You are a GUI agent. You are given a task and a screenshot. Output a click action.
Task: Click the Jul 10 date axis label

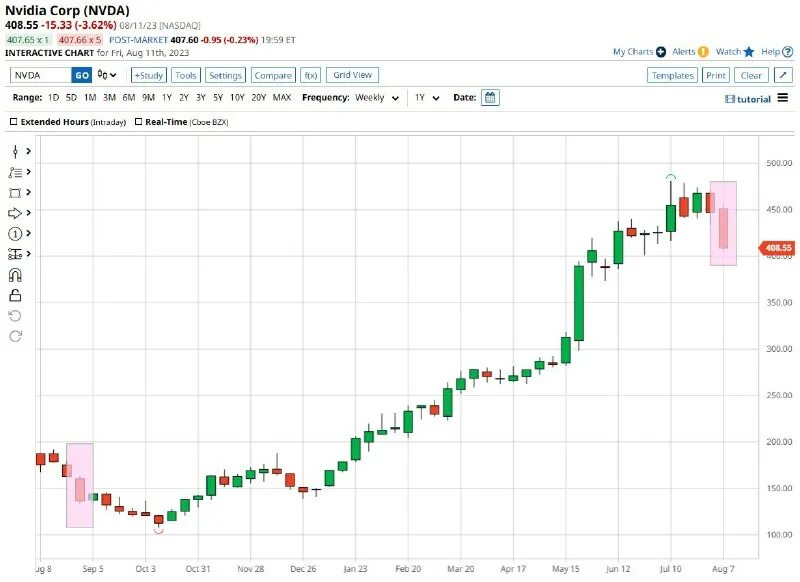click(x=670, y=569)
